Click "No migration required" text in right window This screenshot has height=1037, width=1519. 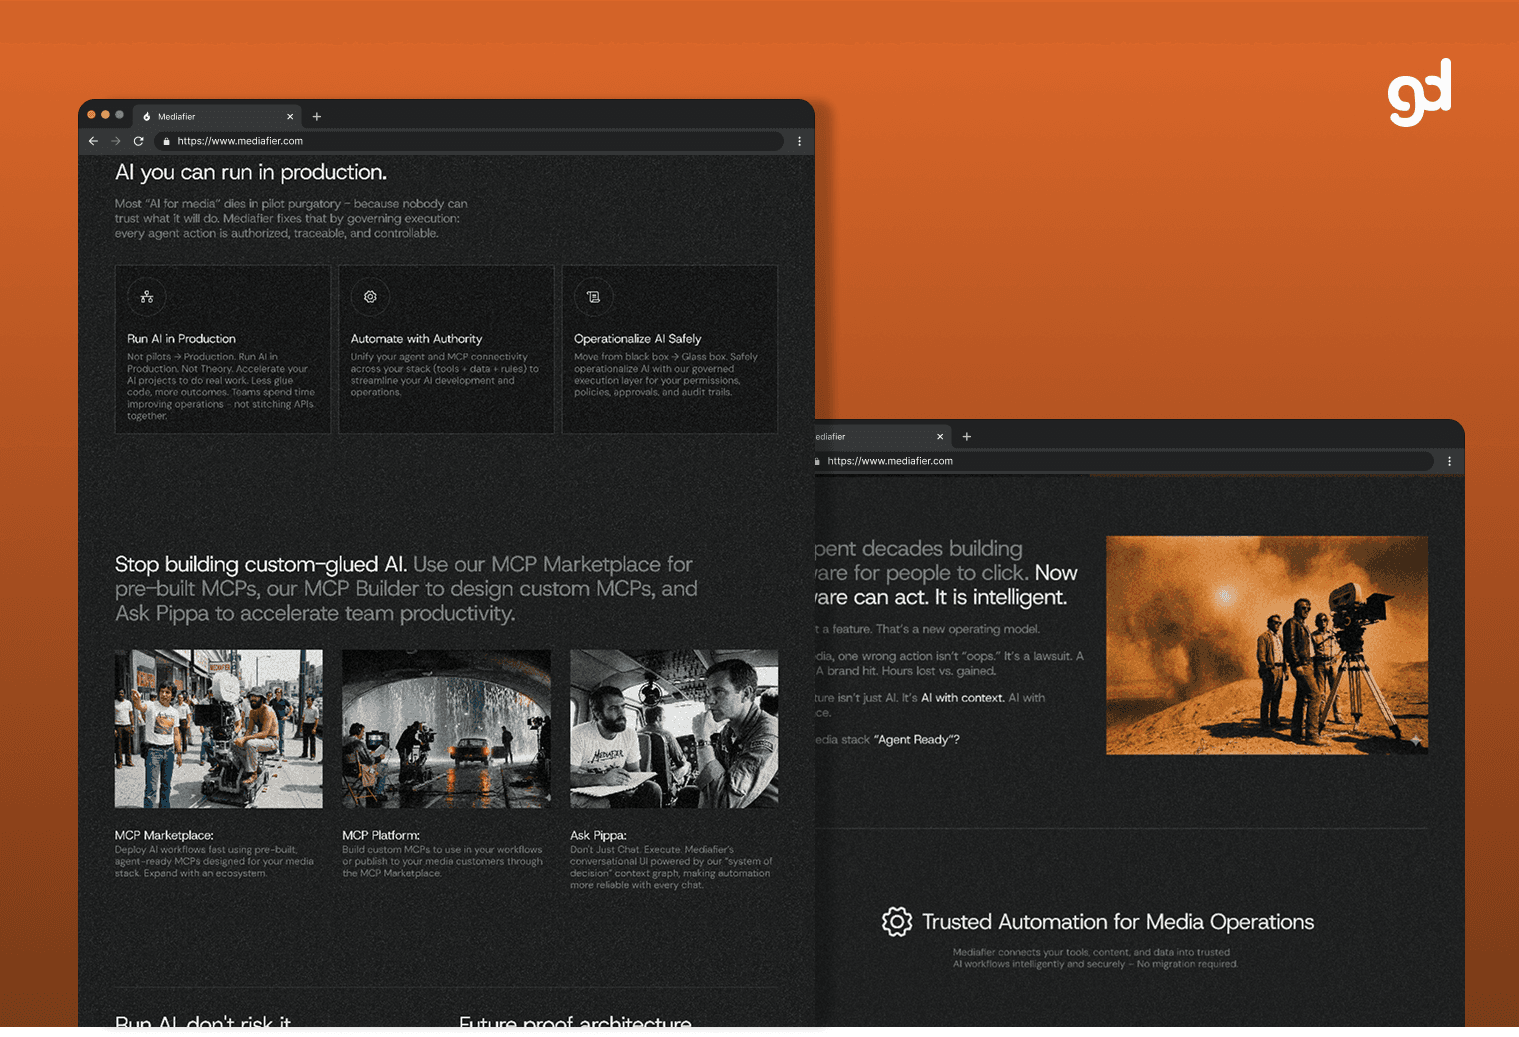[1187, 964]
